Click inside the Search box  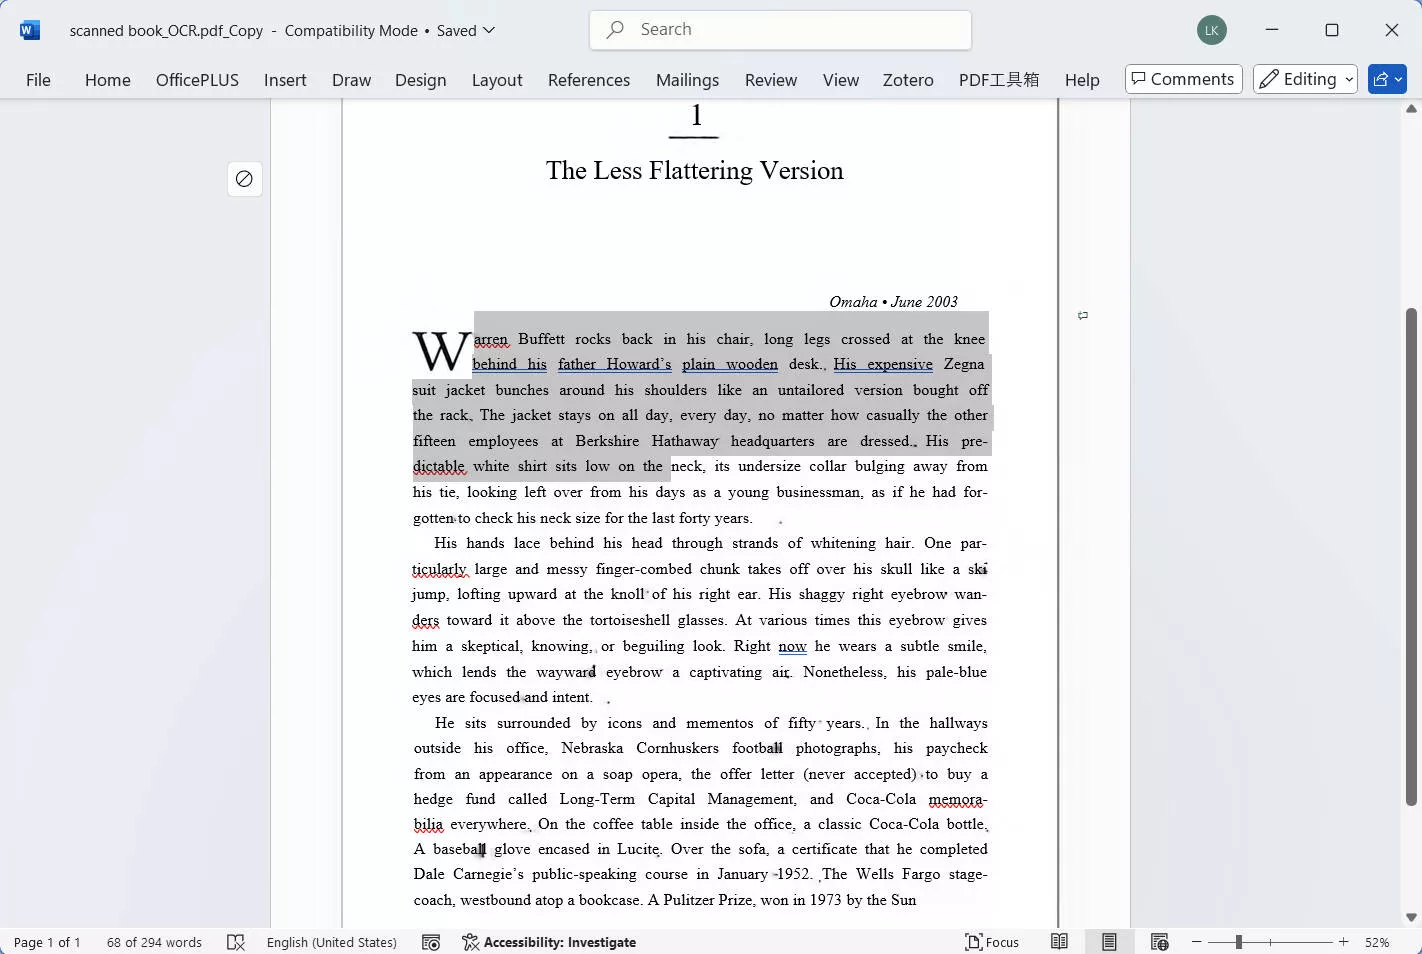point(780,29)
